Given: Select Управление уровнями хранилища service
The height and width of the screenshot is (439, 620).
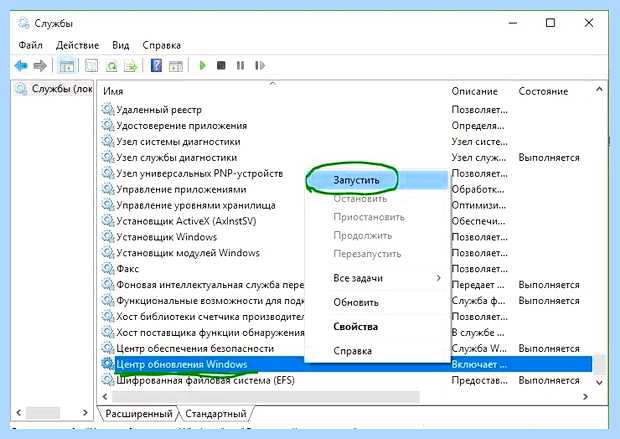Looking at the screenshot, I should click(x=196, y=205).
